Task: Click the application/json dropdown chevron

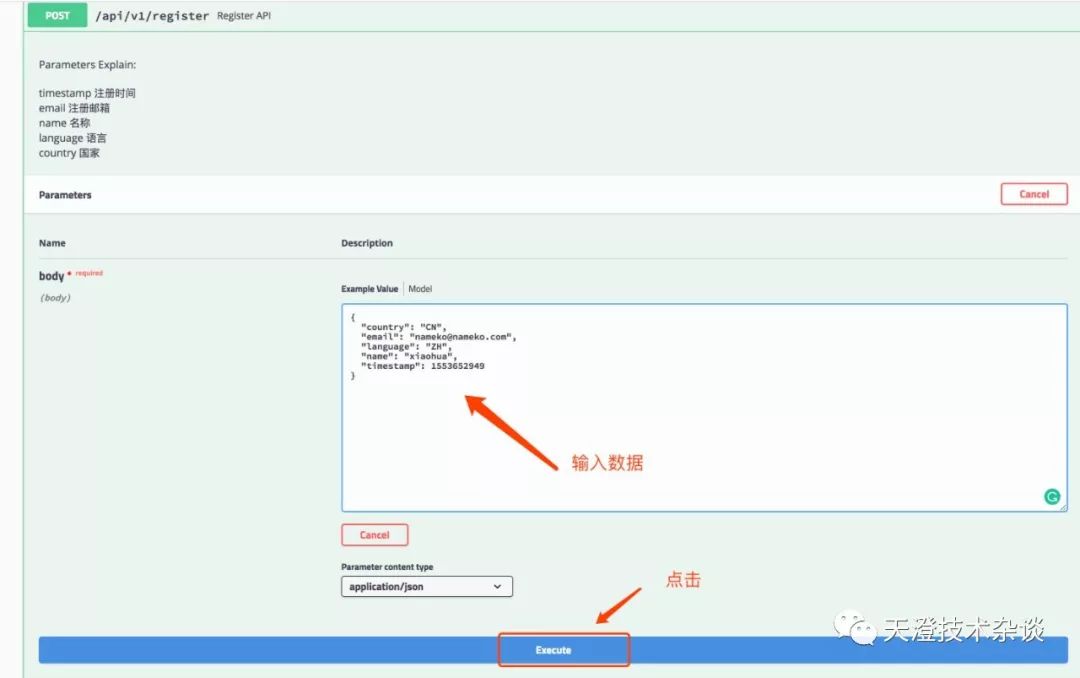Action: pos(497,586)
